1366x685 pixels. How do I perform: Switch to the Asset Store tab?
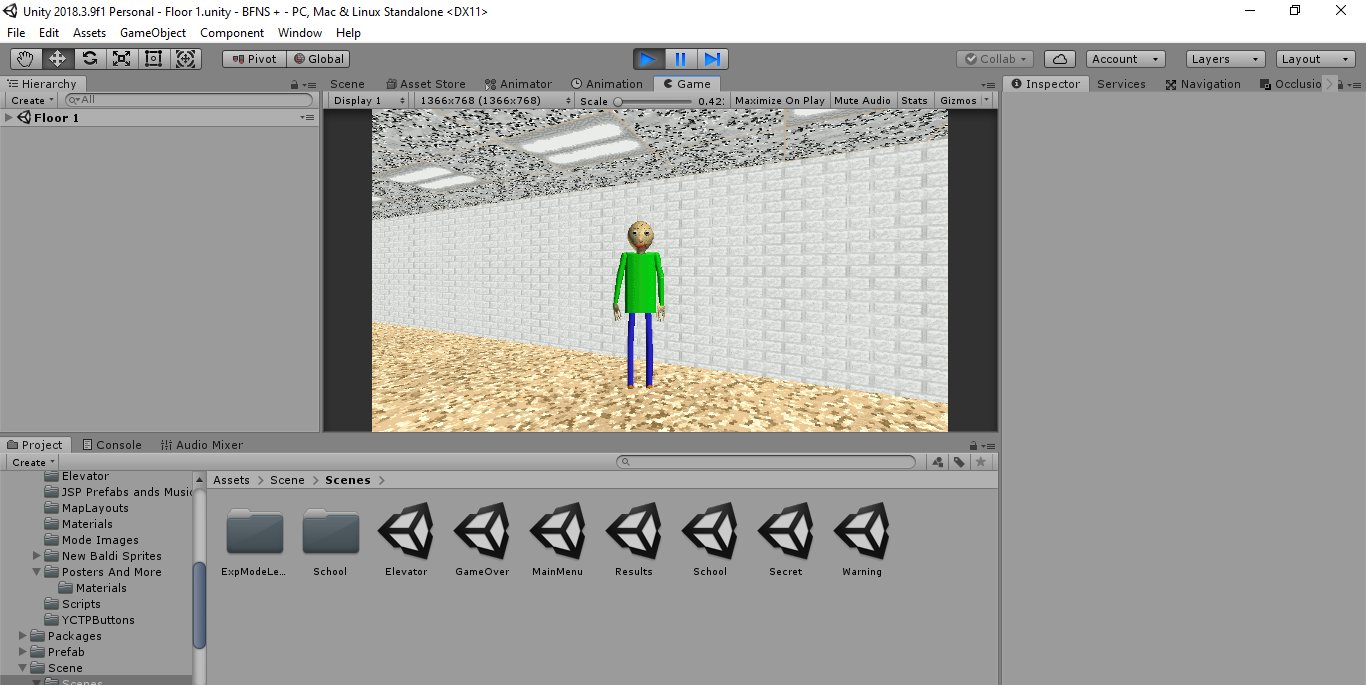(426, 84)
